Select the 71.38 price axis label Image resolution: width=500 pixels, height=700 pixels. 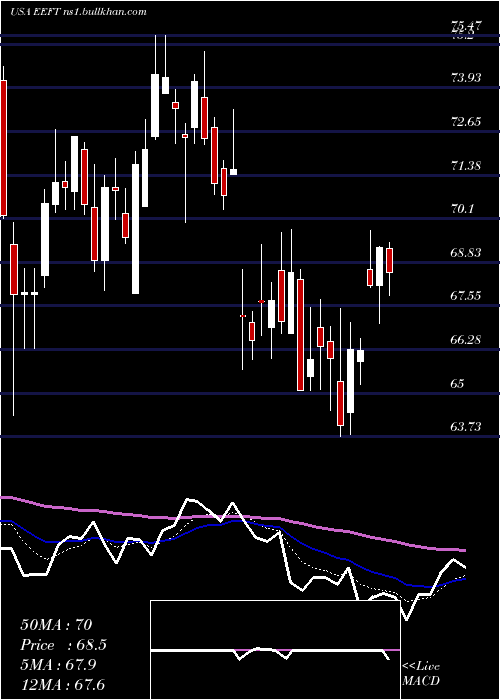[466, 166]
